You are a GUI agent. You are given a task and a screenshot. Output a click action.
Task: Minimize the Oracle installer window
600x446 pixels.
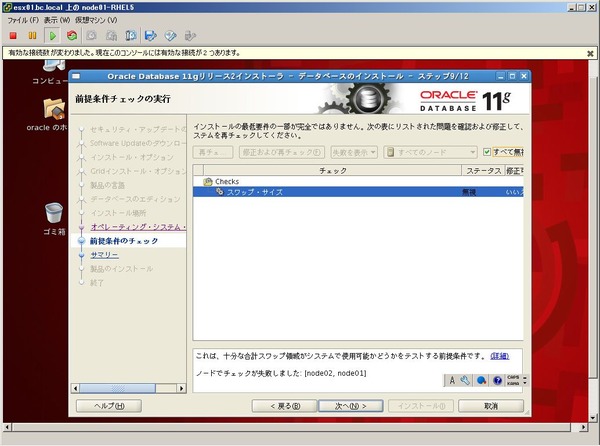coord(501,76)
